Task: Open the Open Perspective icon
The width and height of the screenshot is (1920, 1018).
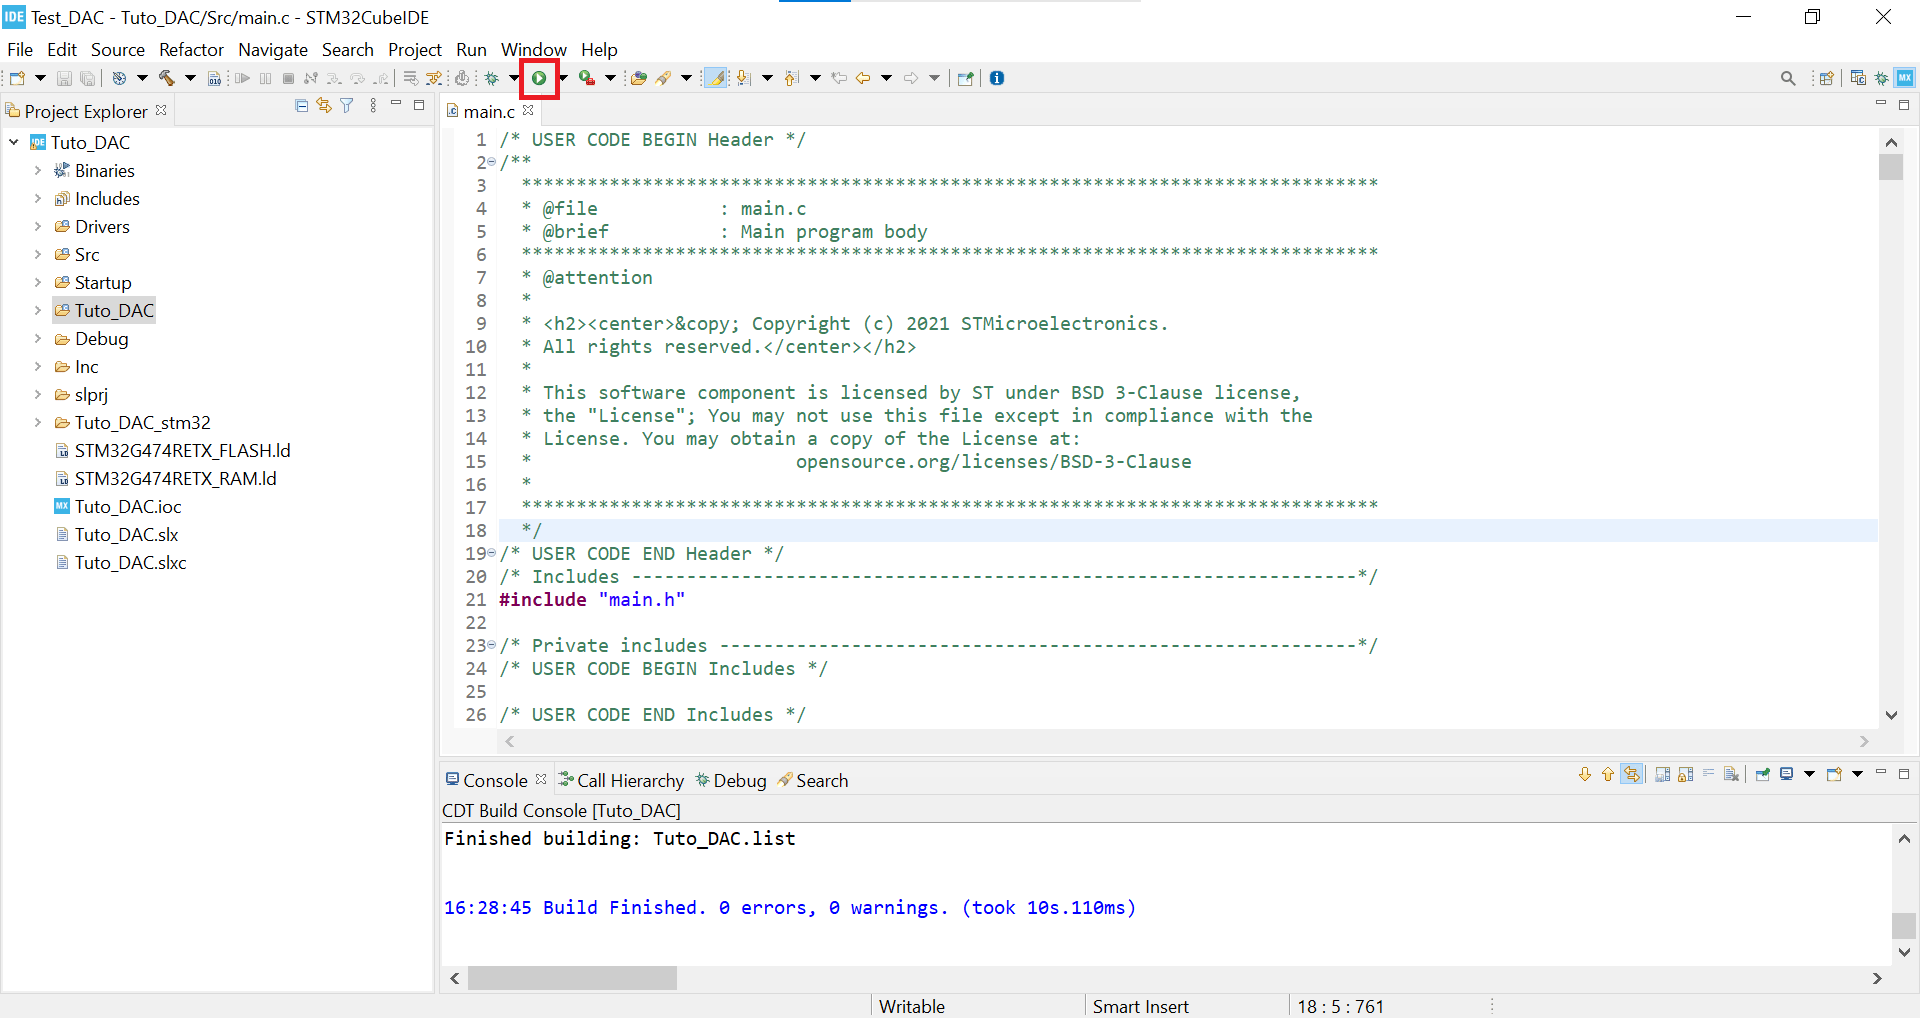Action: tap(1827, 78)
